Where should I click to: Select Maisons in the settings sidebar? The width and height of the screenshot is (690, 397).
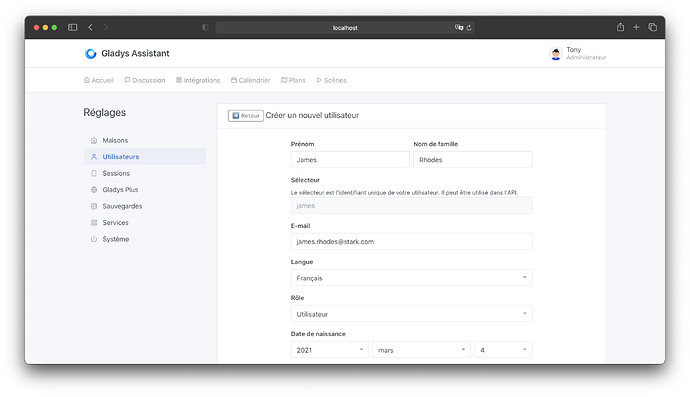tap(145, 140)
